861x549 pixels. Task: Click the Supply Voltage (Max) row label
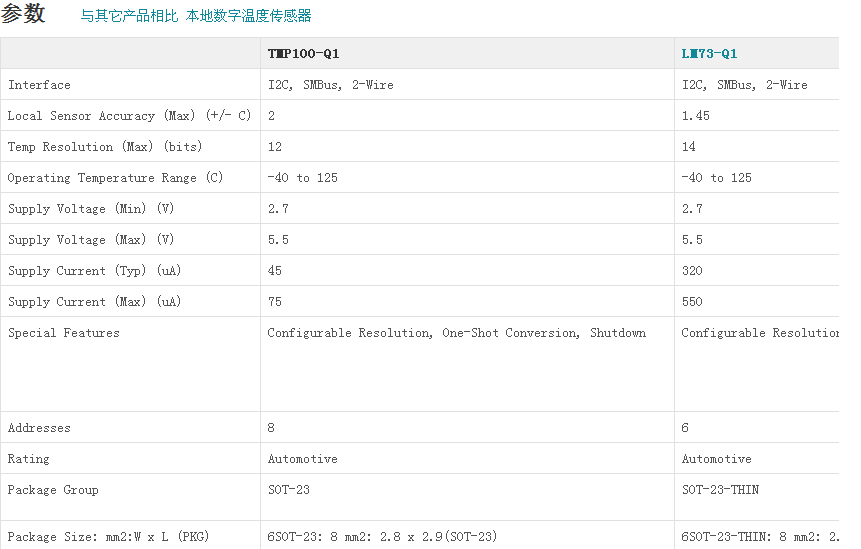pyautogui.click(x=90, y=240)
